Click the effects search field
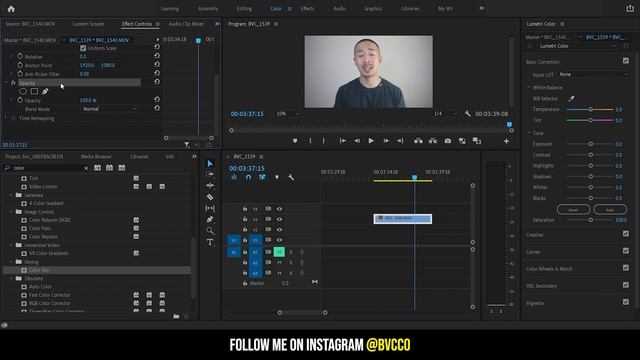Image resolution: width=640 pixels, height=360 pixels. point(47,168)
